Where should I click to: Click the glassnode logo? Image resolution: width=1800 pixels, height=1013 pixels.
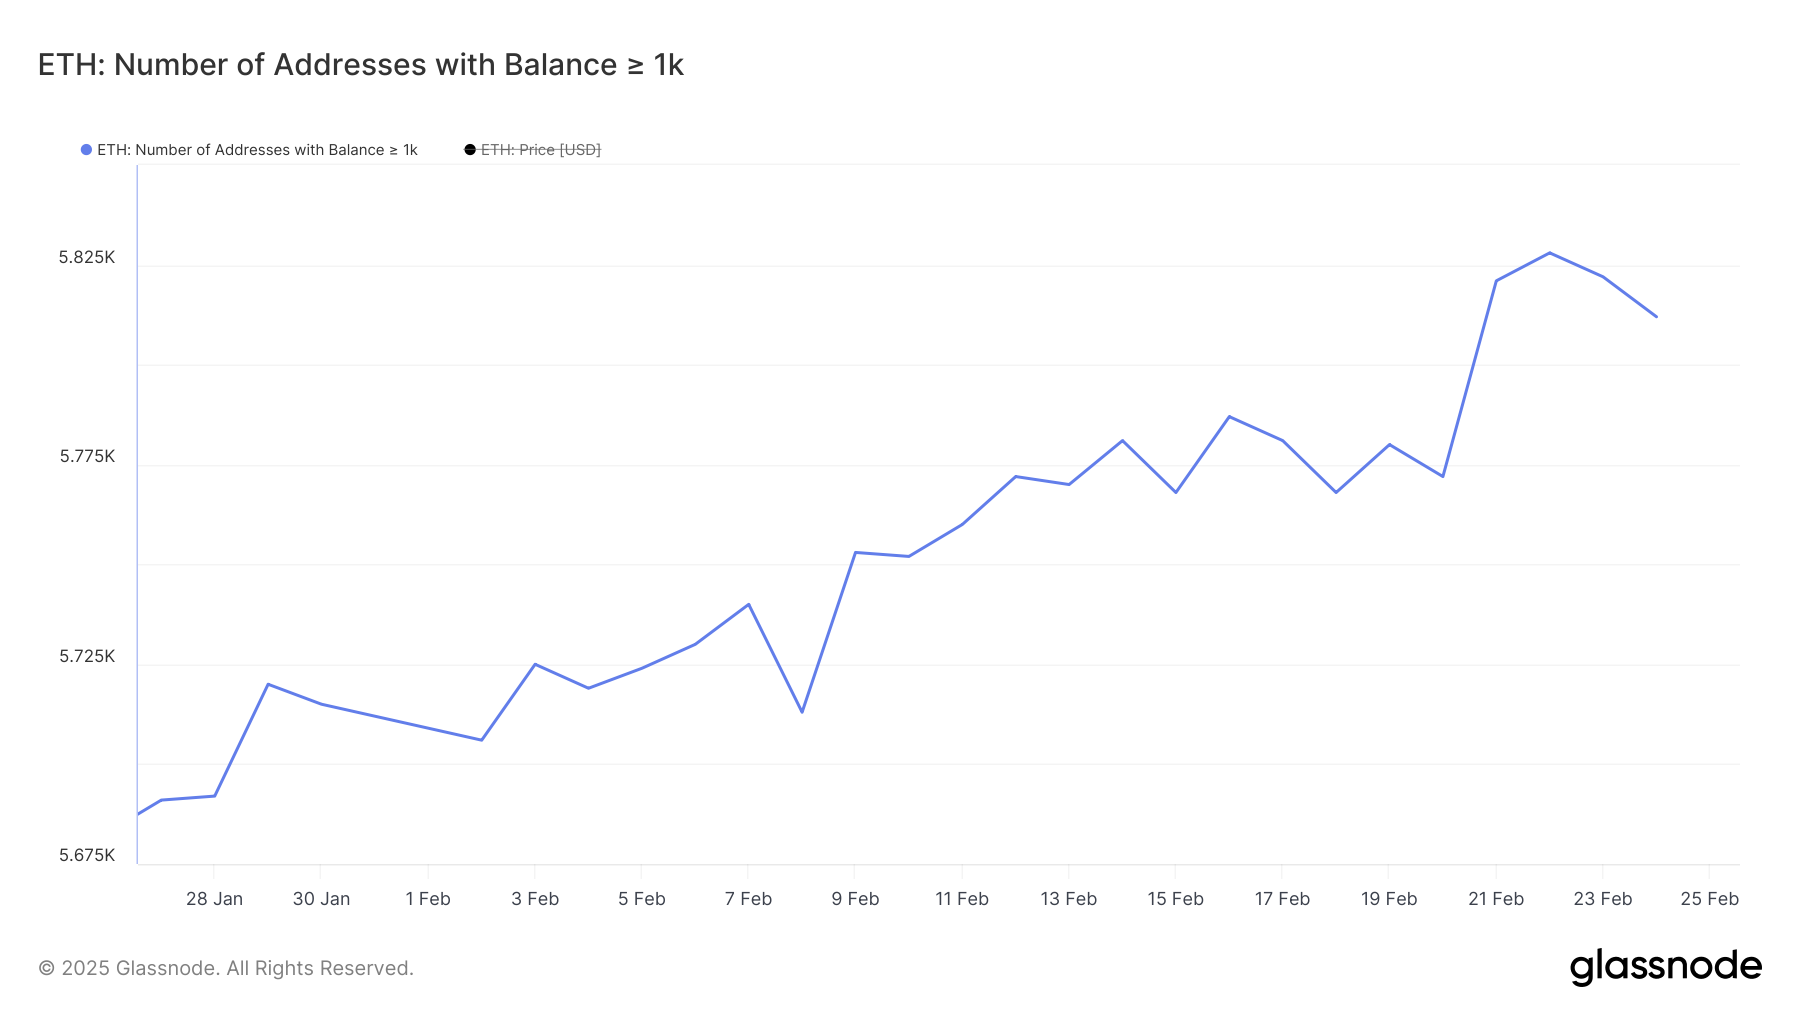click(x=1665, y=967)
